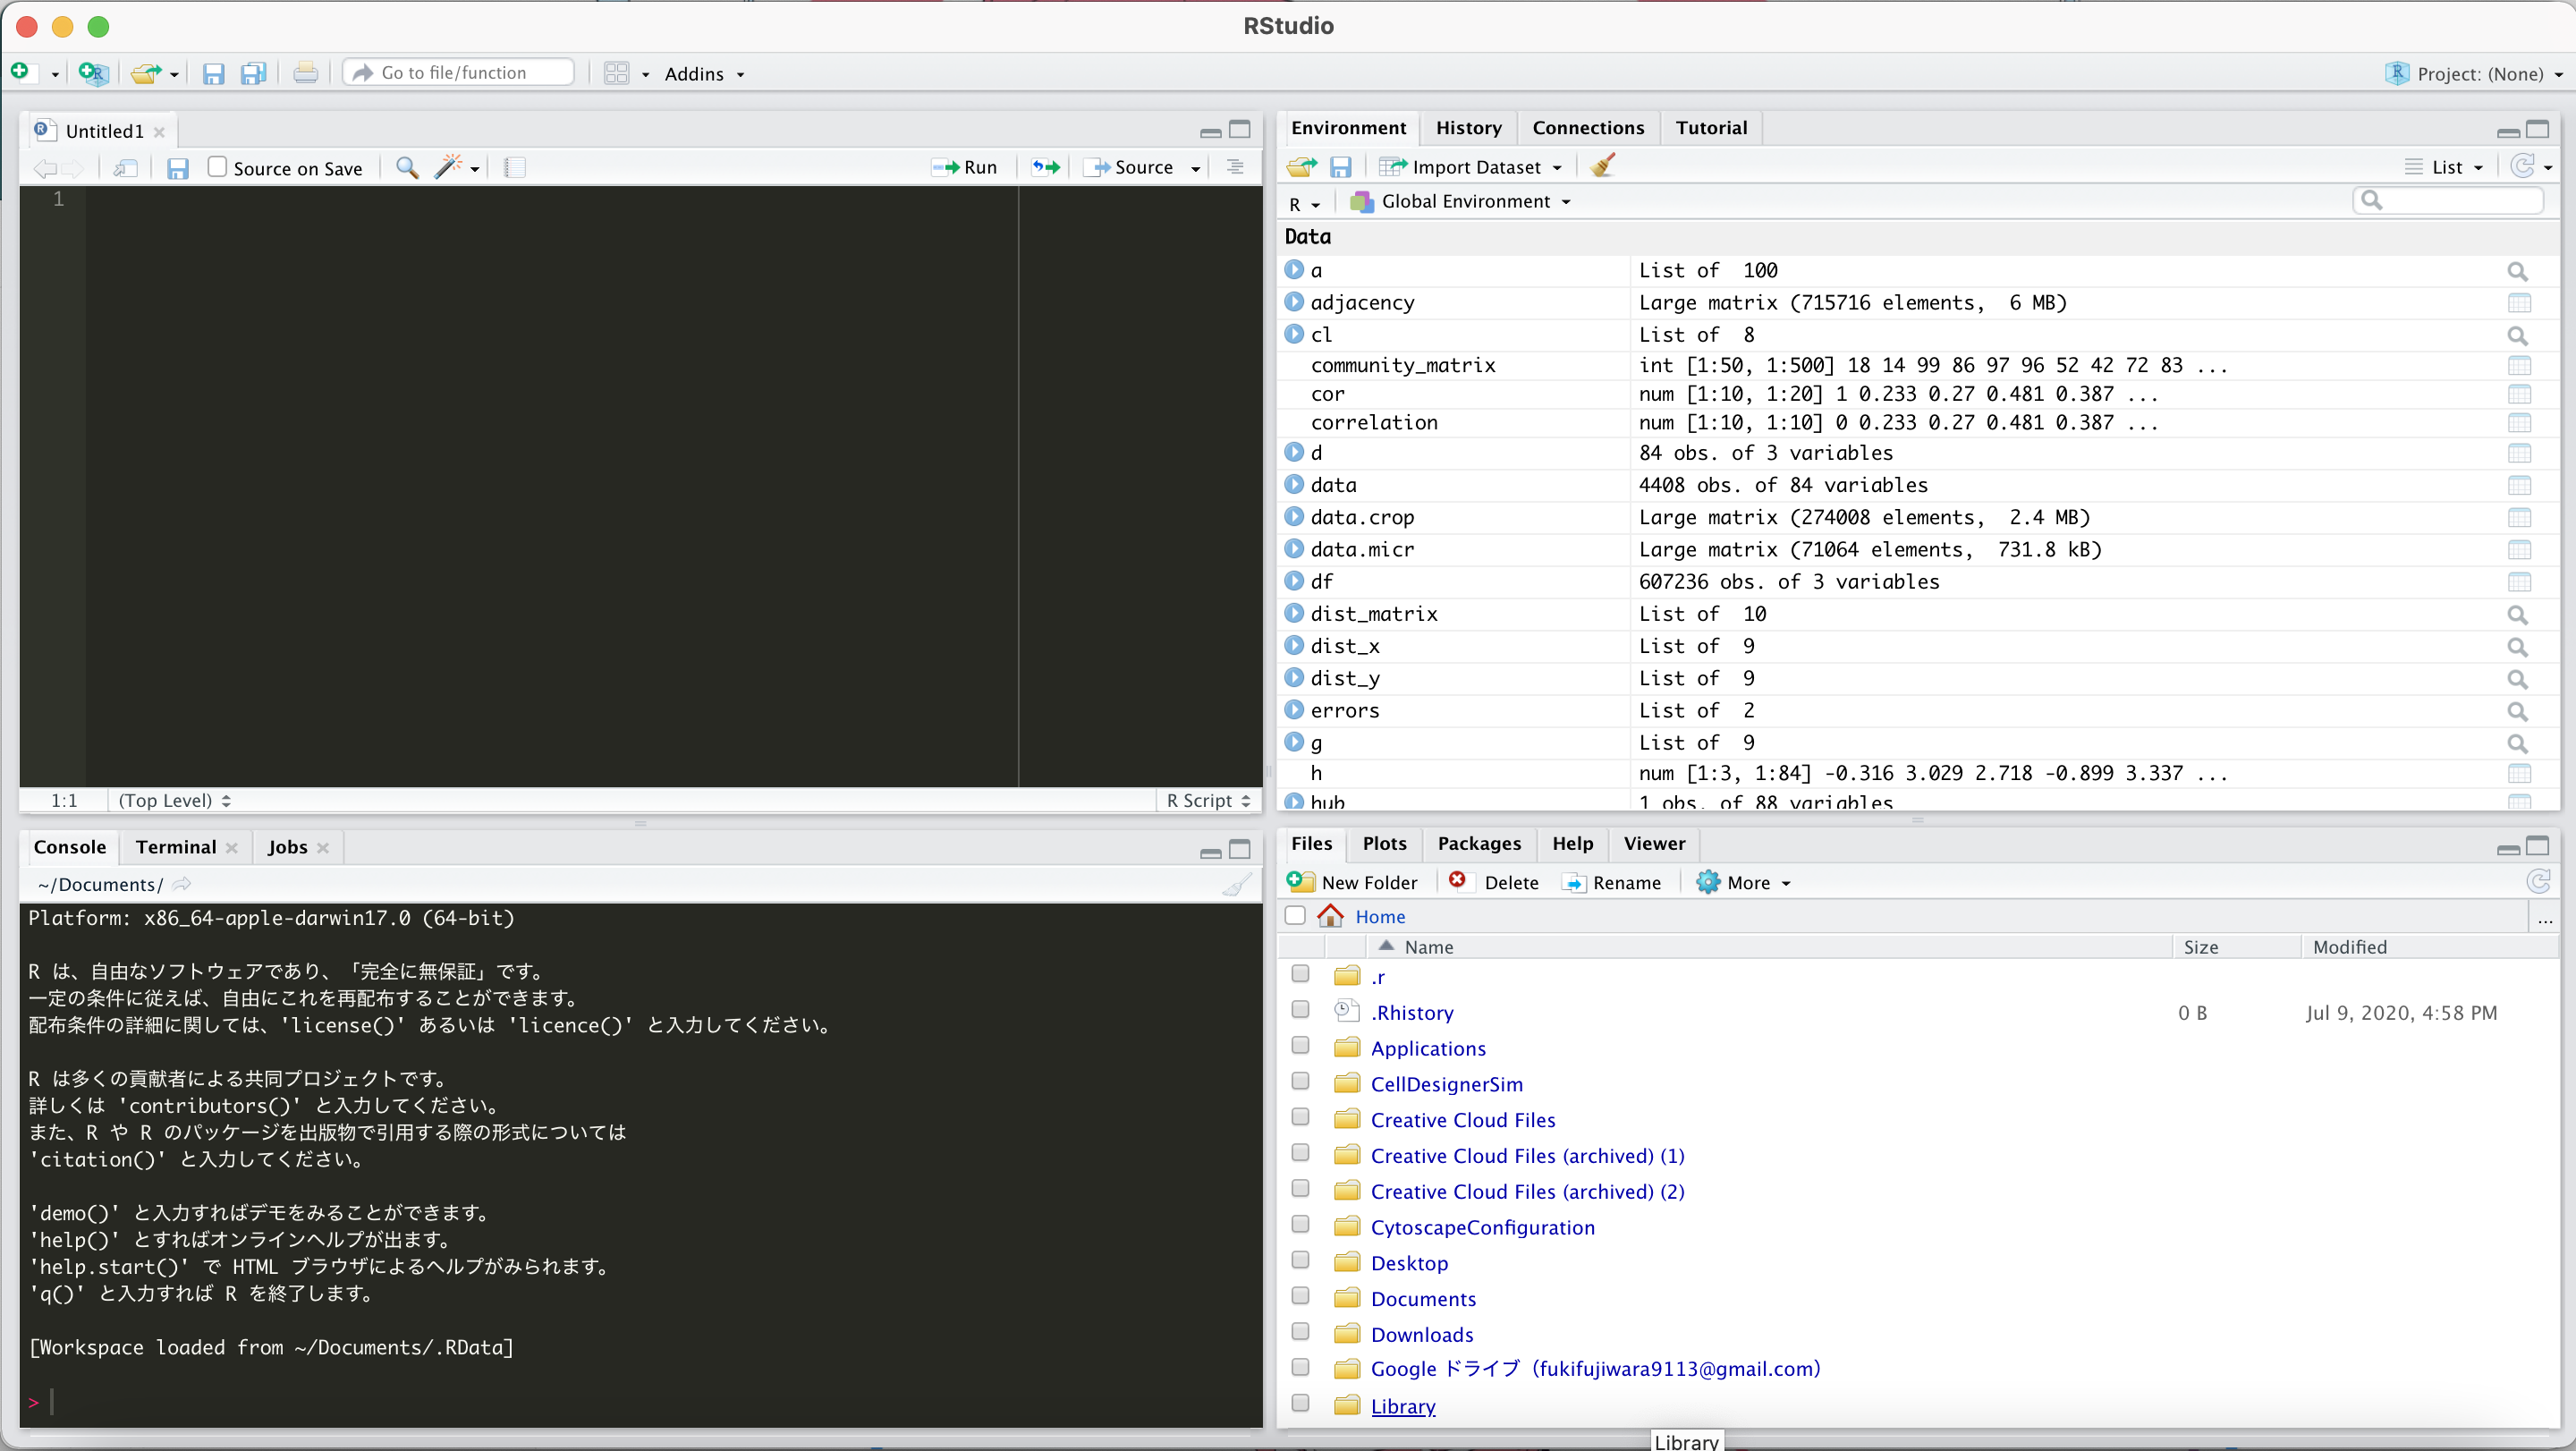
Task: Click inside the Environment search field
Action: click(2449, 200)
